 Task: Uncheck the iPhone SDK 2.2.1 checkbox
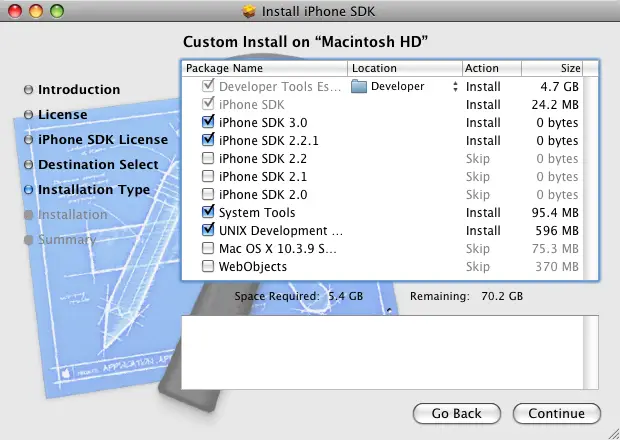(x=208, y=141)
